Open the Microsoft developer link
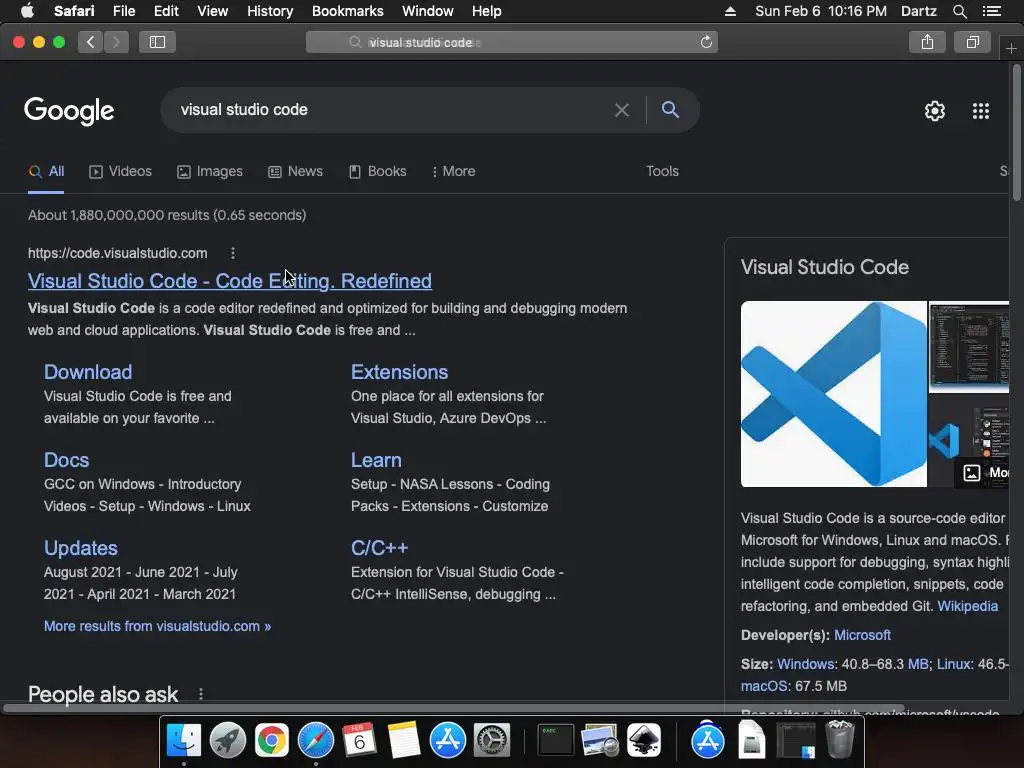The image size is (1024, 768). coord(862,635)
